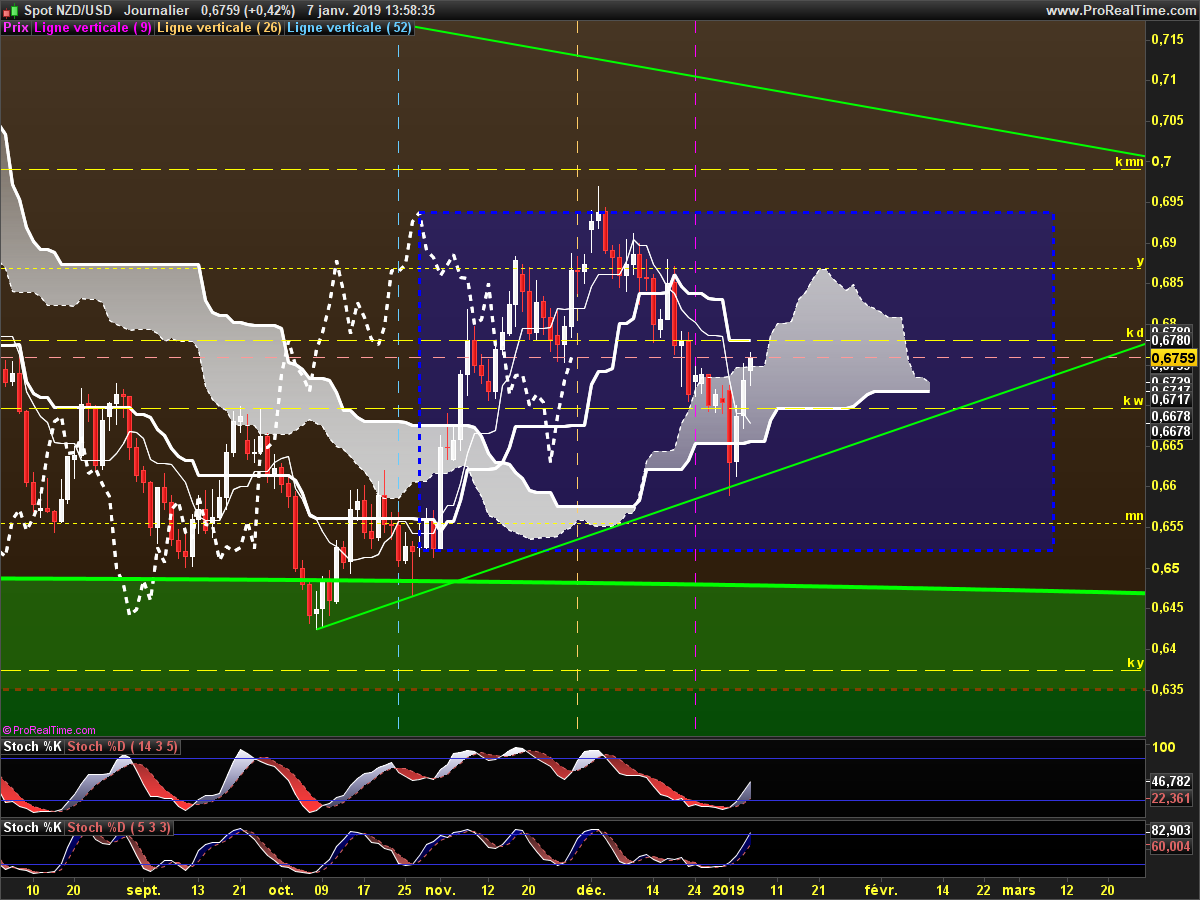Viewport: 1200px width, 900px height.
Task: Click the 7 janv. 2019 13:58:35 timestamp
Action: click(371, 10)
